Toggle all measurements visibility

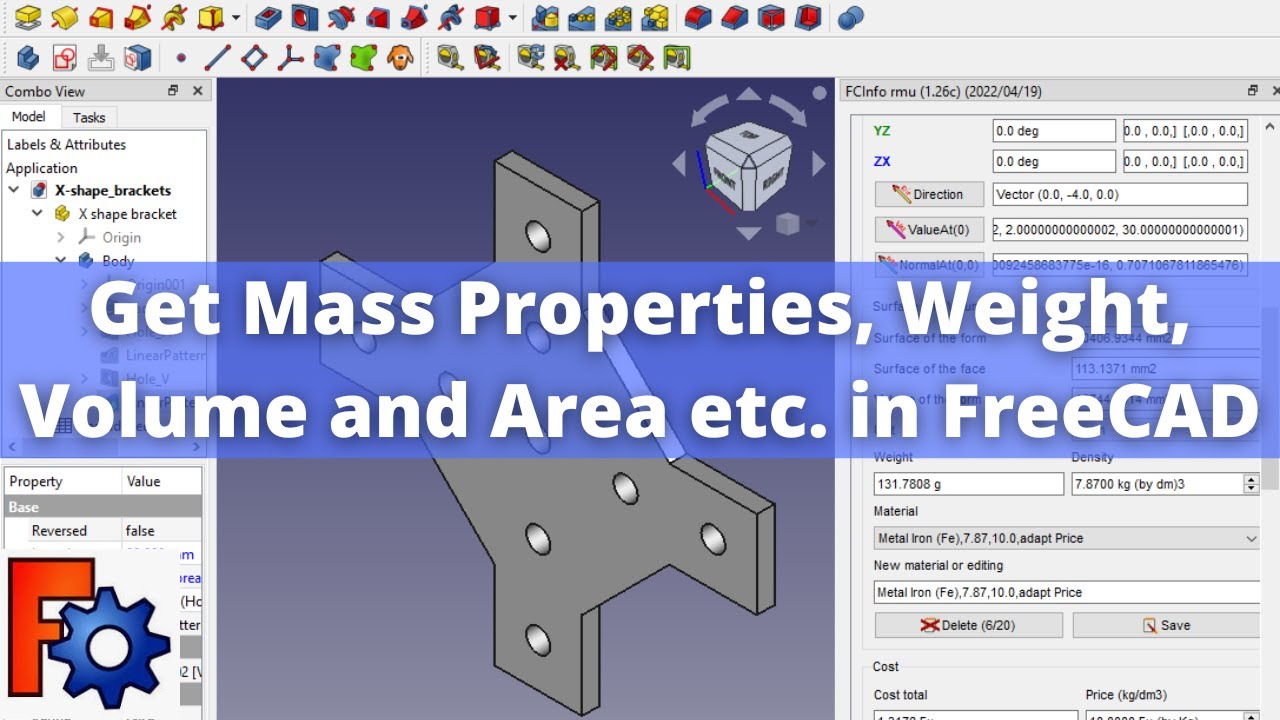pos(604,57)
